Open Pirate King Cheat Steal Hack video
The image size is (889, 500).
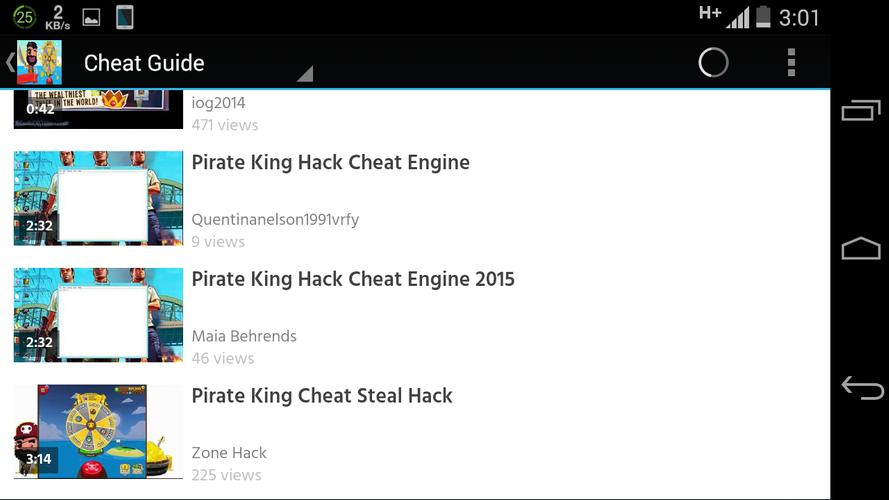pyautogui.click(x=322, y=396)
